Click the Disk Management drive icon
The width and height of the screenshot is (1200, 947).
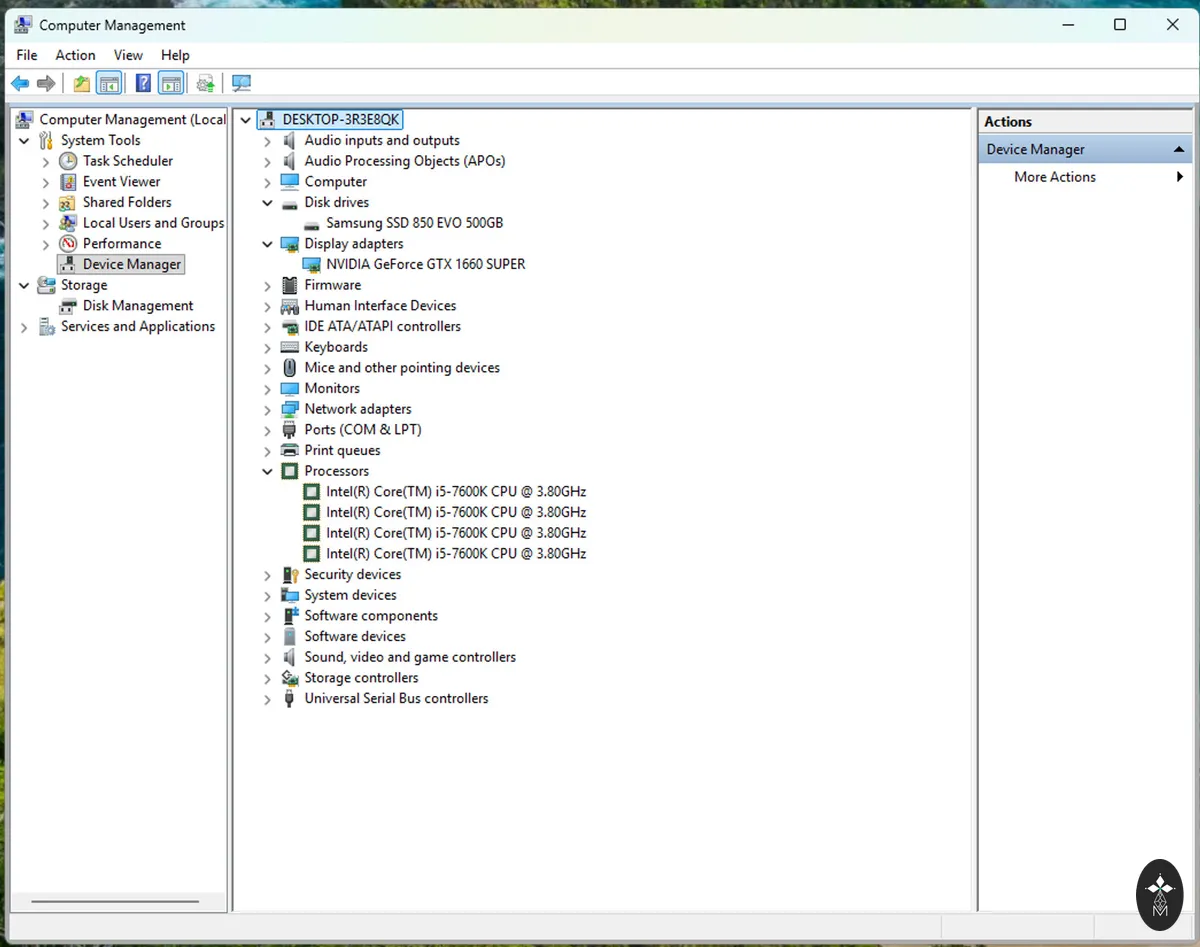[x=68, y=306]
